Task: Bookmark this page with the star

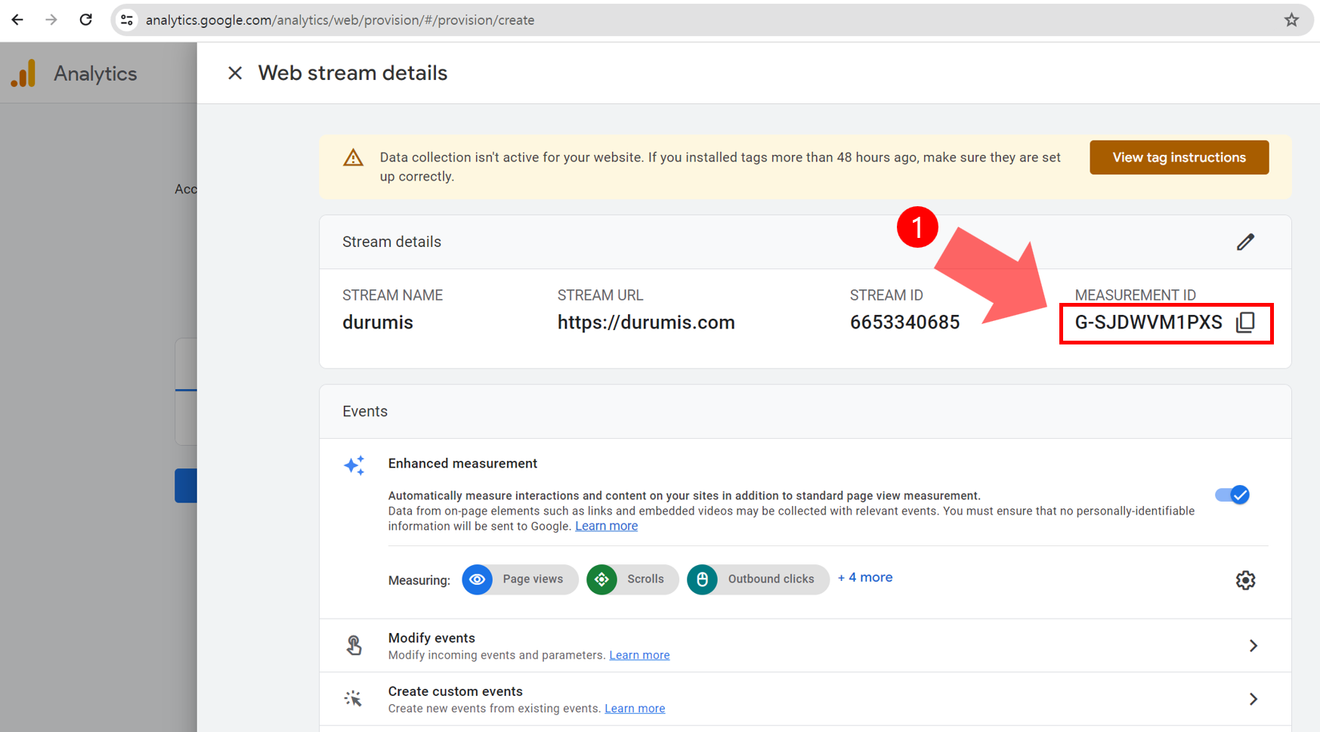Action: coord(1291,20)
